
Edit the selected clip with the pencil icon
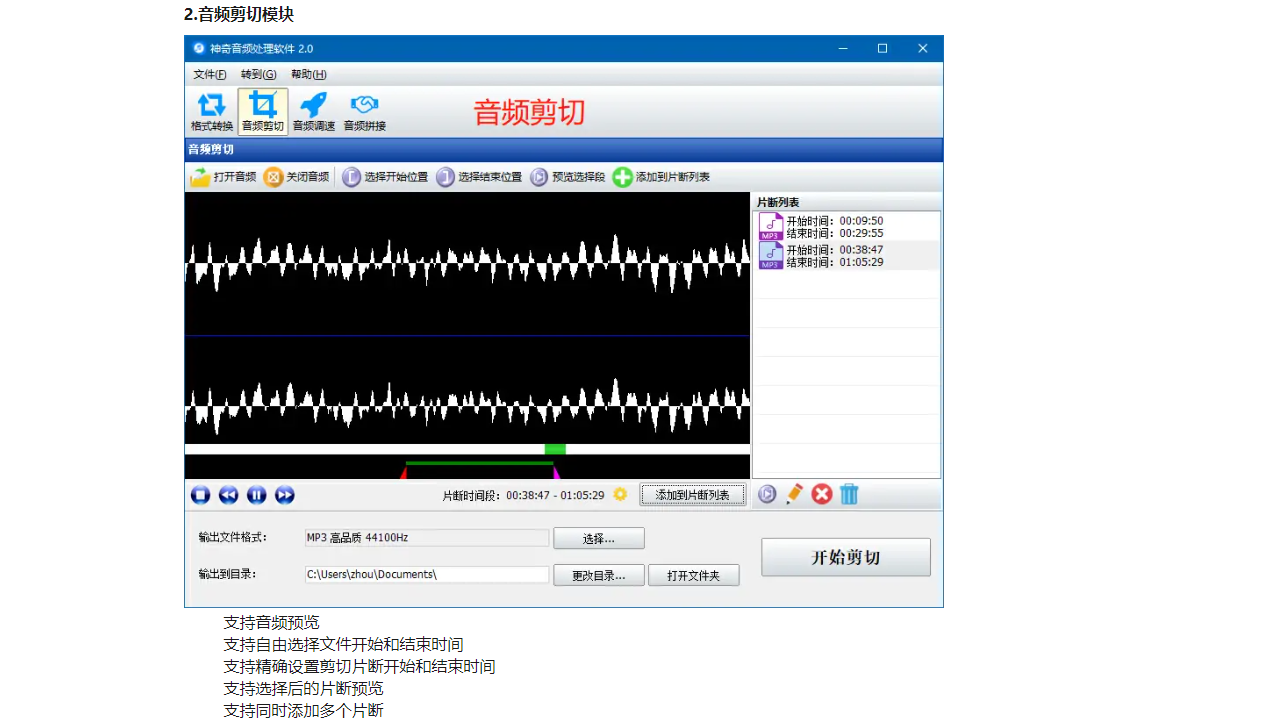[x=795, y=494]
